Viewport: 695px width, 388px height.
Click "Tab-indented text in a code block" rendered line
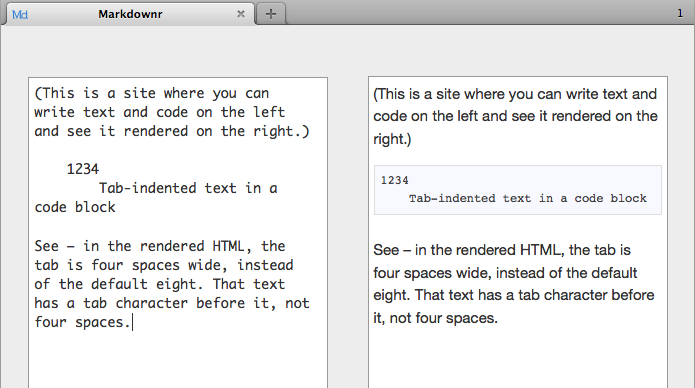(527, 199)
